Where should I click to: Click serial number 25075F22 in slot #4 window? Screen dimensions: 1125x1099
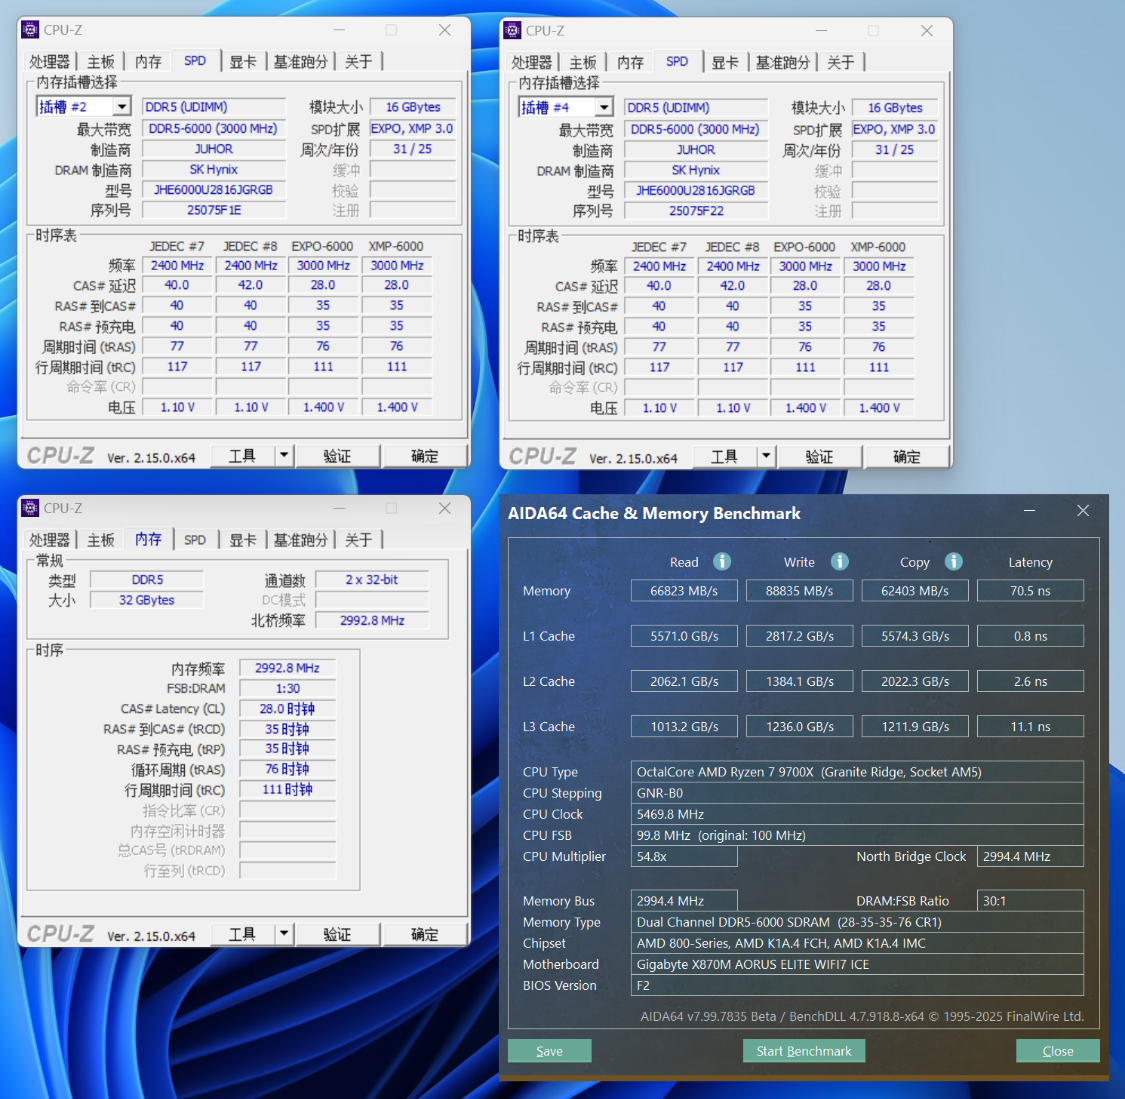point(696,211)
